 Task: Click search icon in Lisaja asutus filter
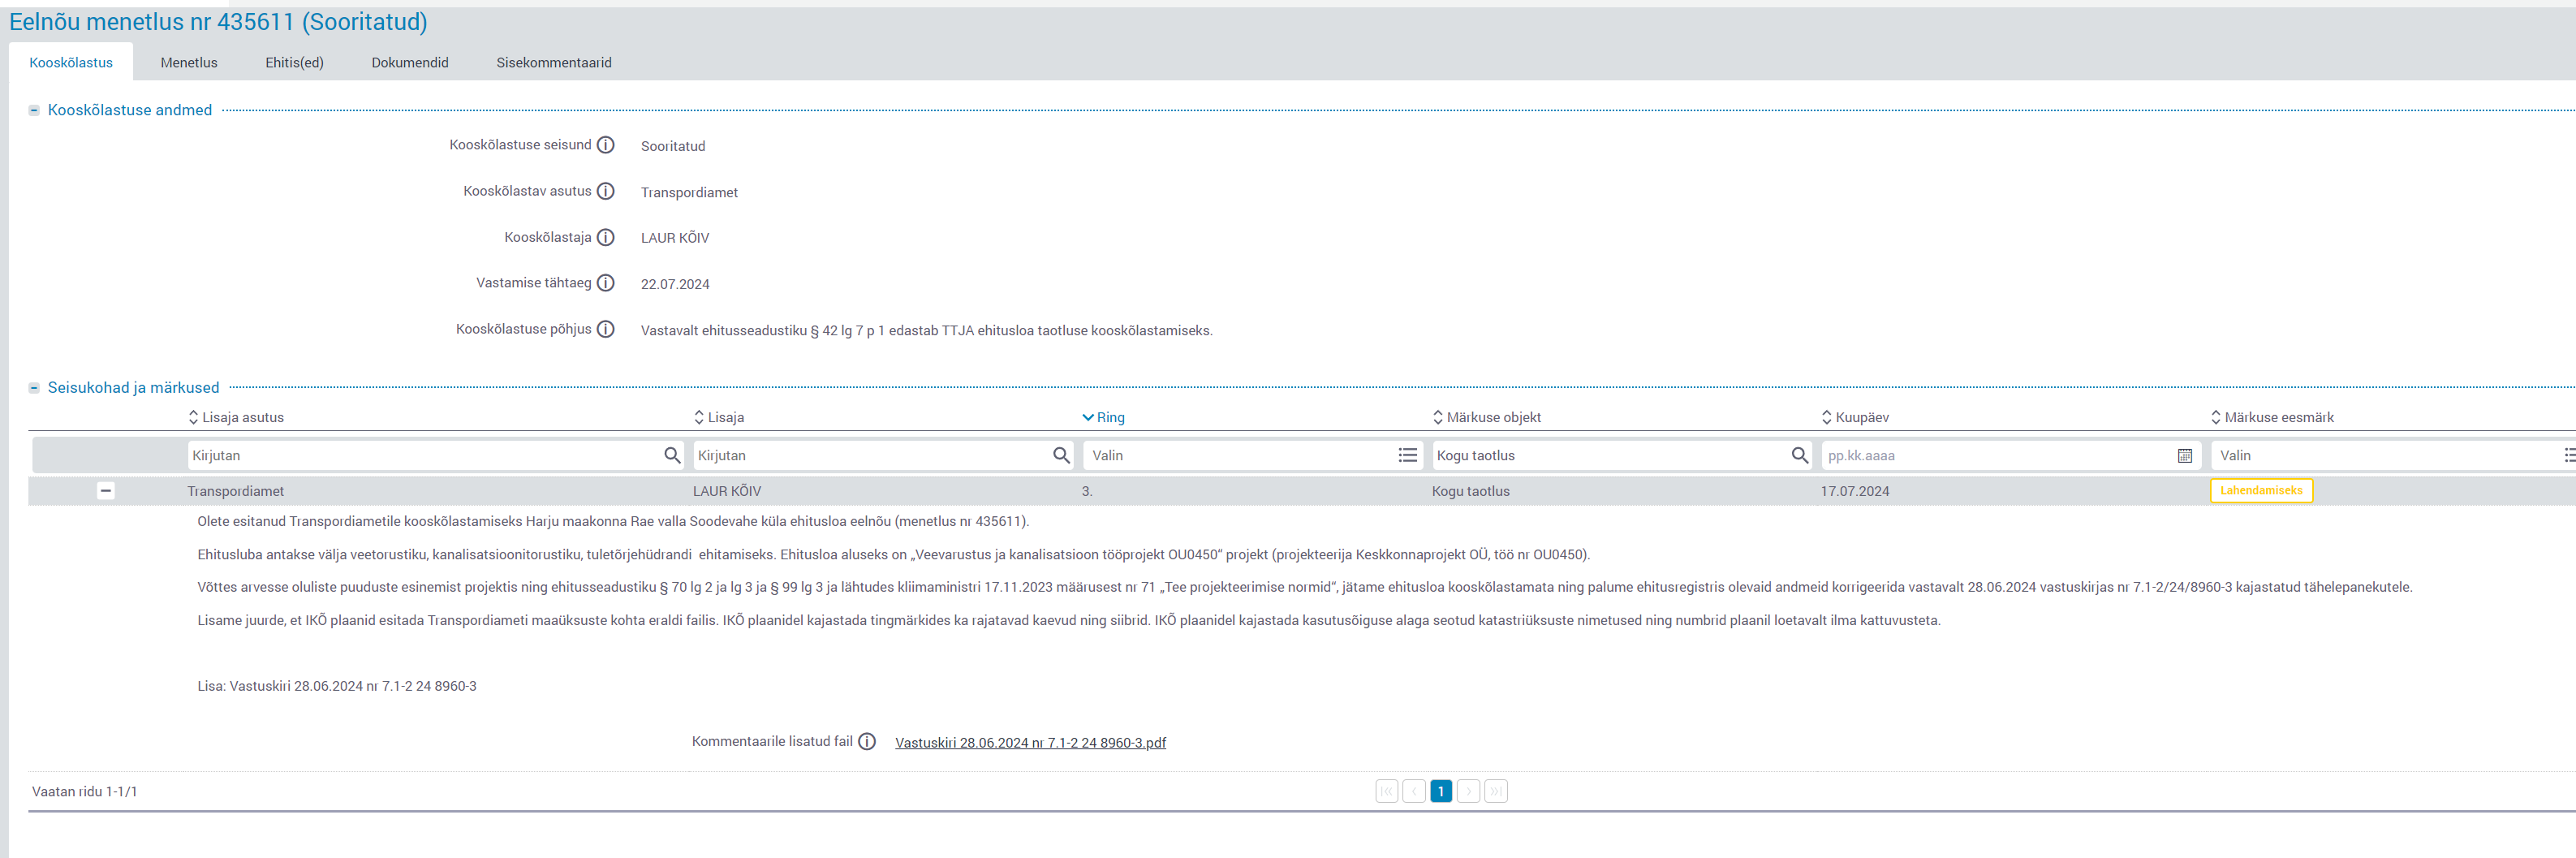coord(672,455)
